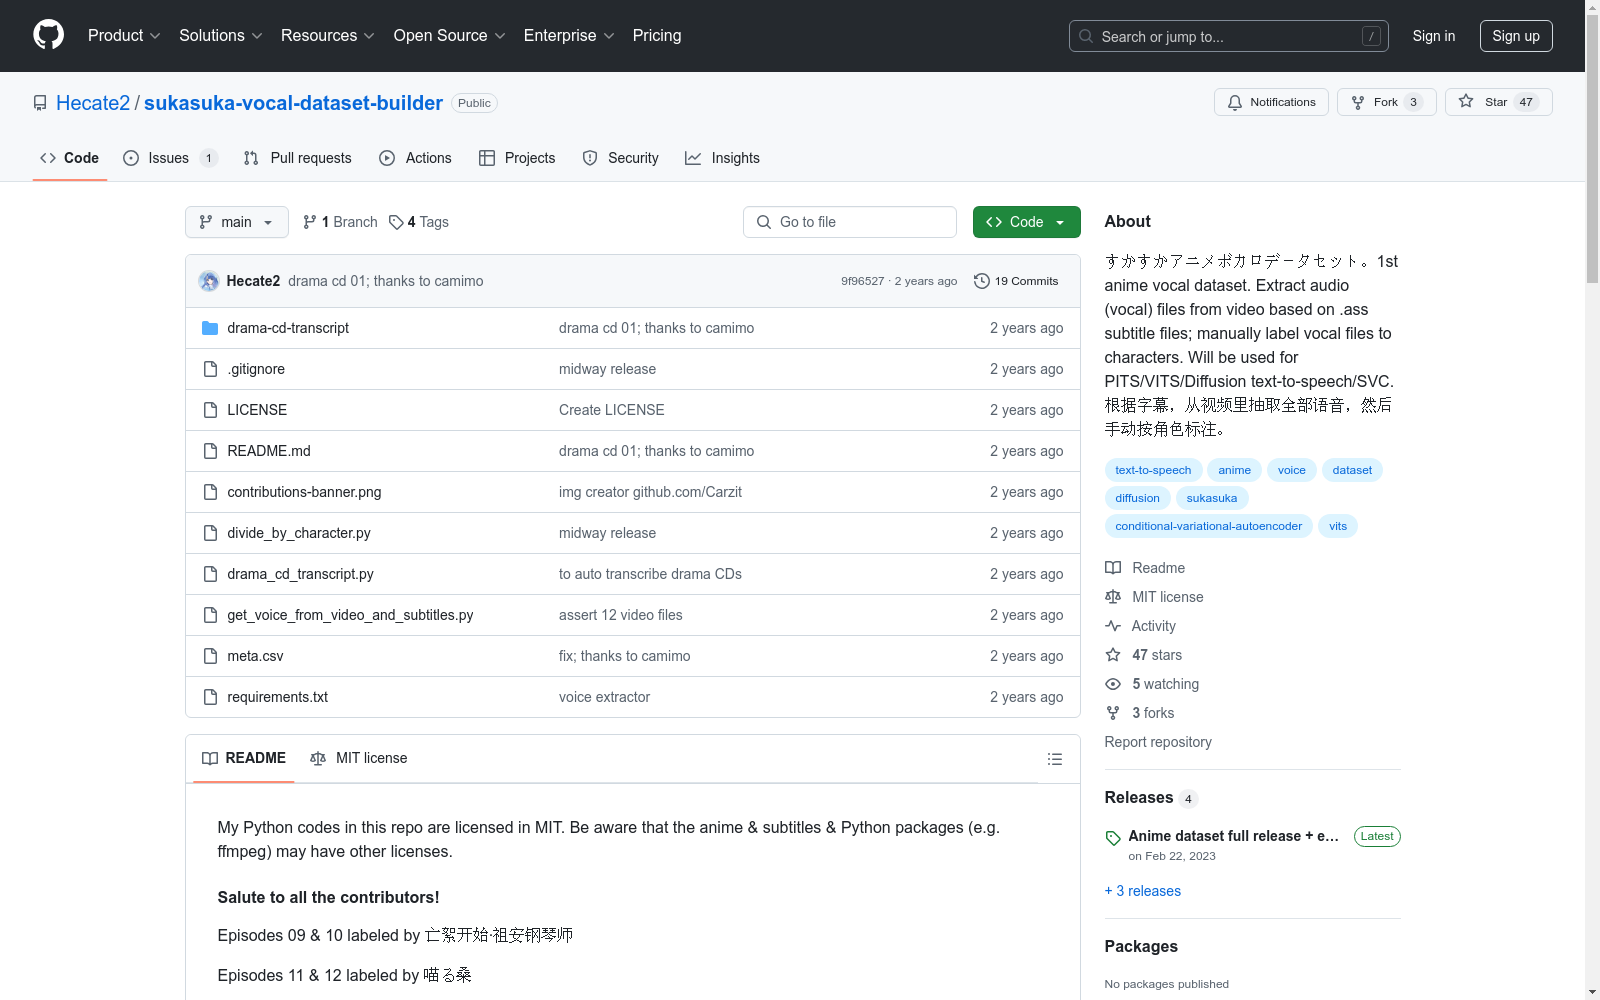Open contributions-banner.png file
This screenshot has width=1600, height=1000.
[x=304, y=492]
